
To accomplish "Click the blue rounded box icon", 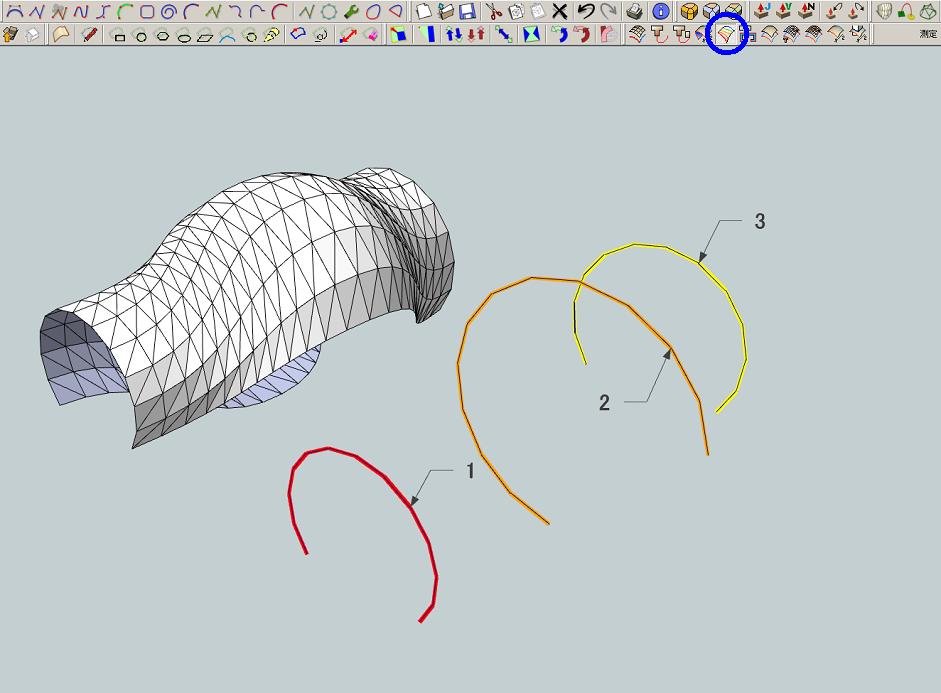I will tap(711, 11).
